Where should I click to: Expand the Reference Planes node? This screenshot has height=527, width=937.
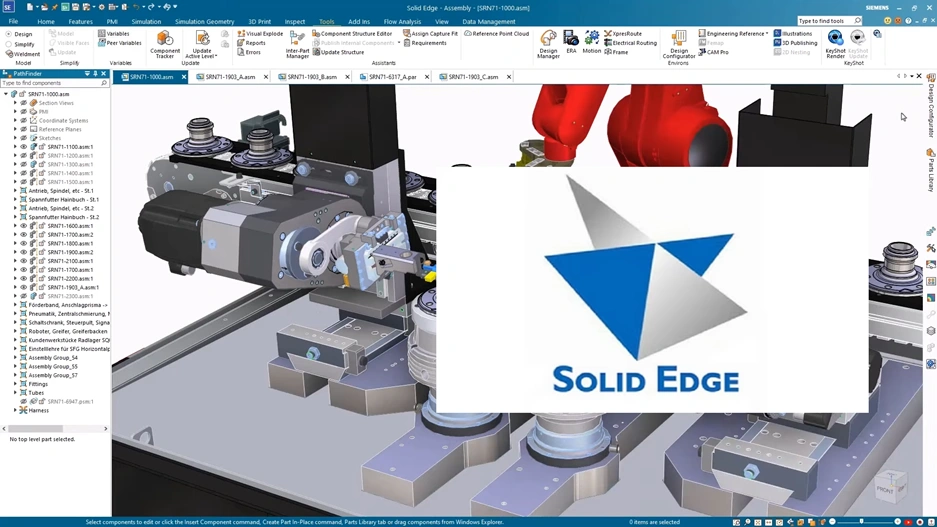[16, 129]
